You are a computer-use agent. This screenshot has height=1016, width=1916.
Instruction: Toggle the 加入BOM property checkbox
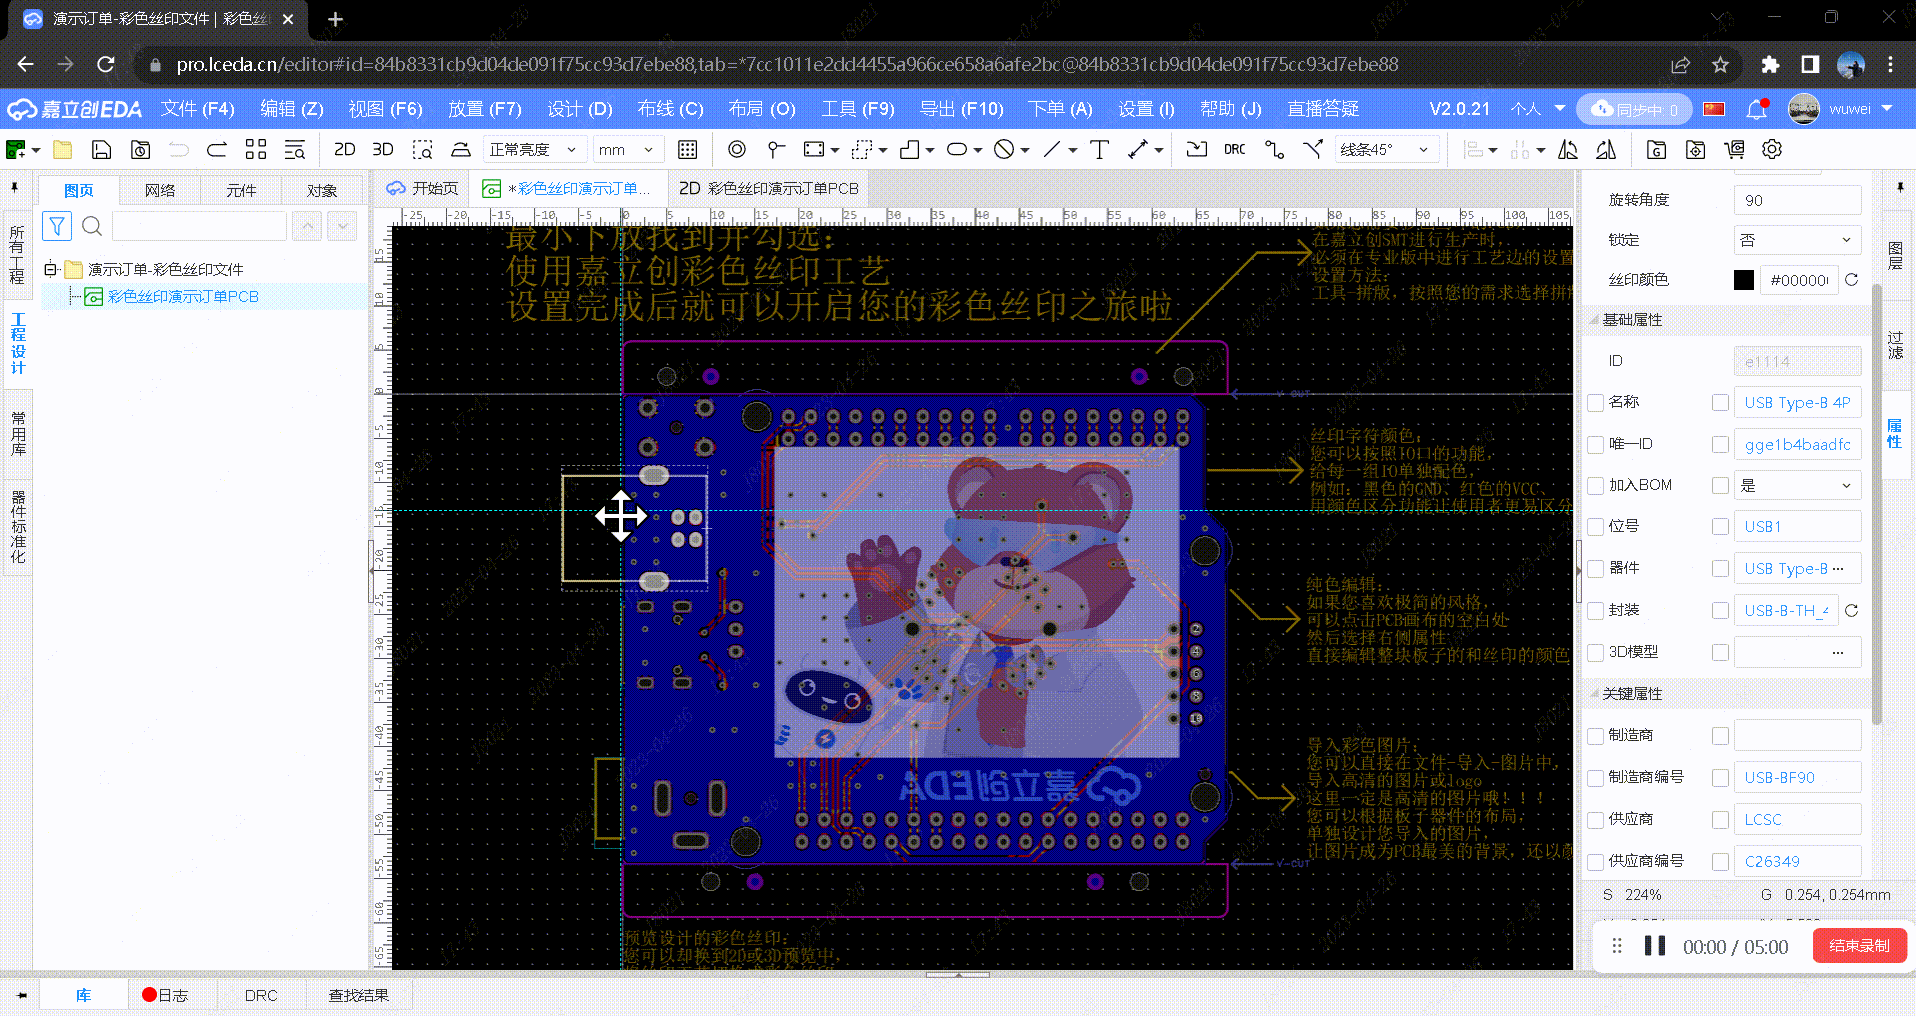tap(1596, 486)
